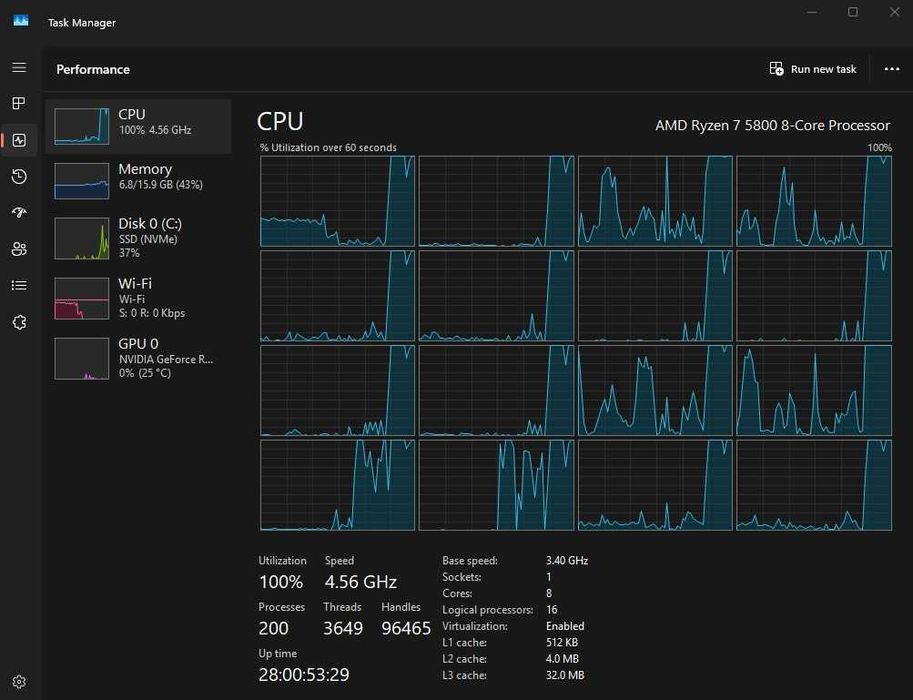This screenshot has height=700, width=913.
Task: Open the Users page icon
Action: point(19,249)
